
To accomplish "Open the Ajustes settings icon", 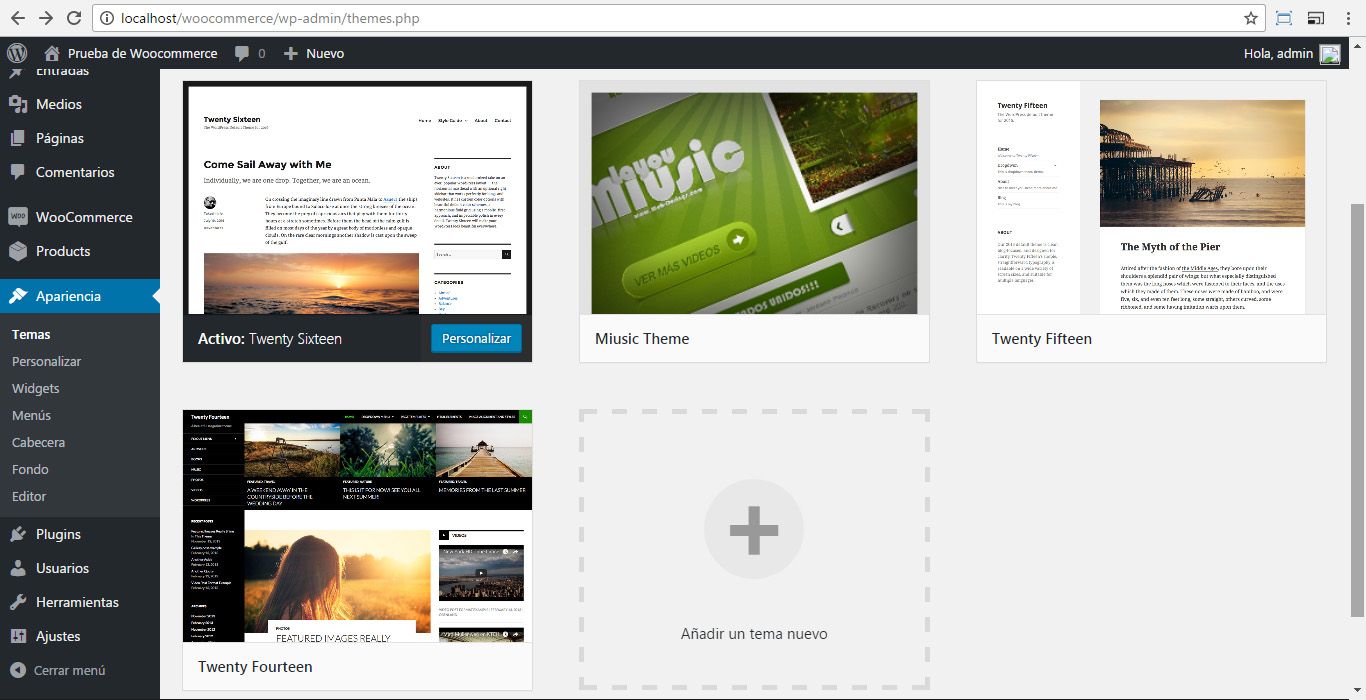I will tap(17, 636).
